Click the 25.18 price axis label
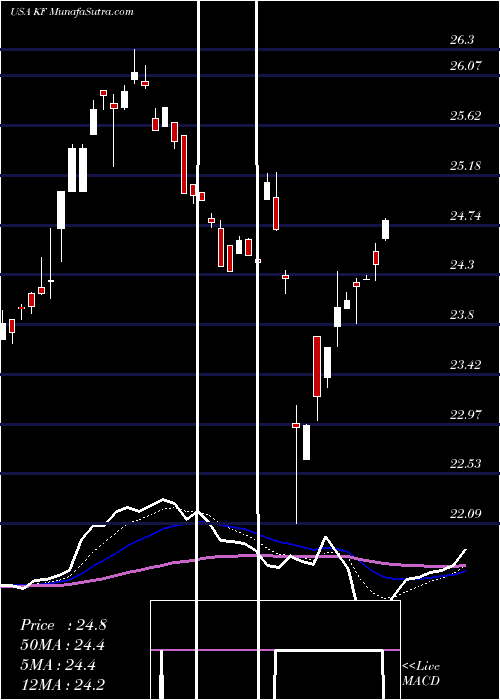Viewport: 500px width, 700px height. coord(466,166)
